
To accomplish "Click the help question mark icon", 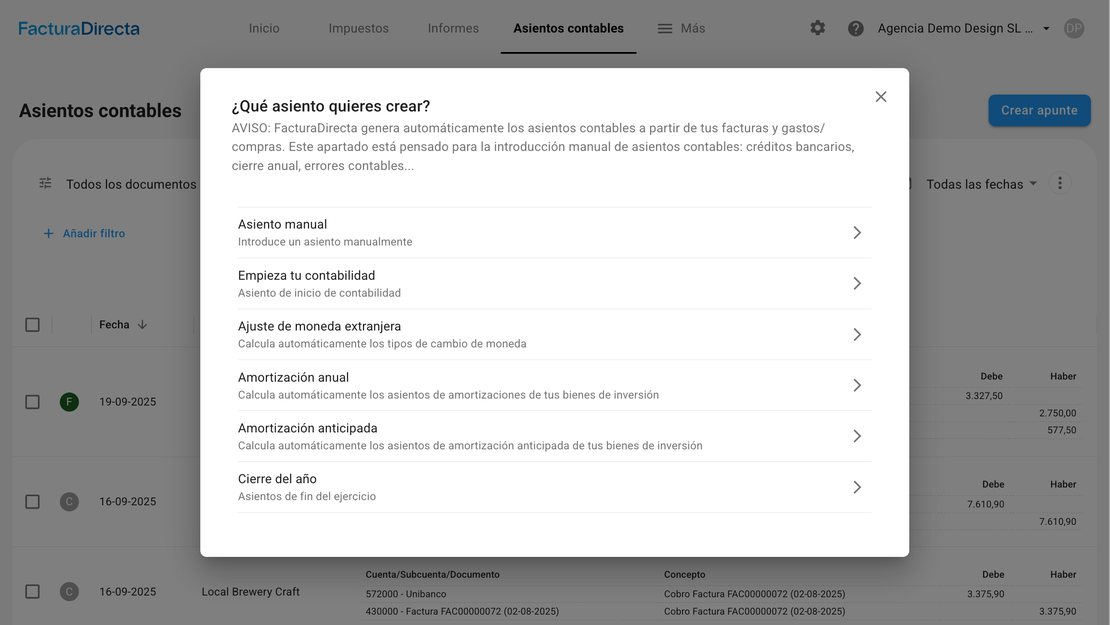I will tap(856, 28).
